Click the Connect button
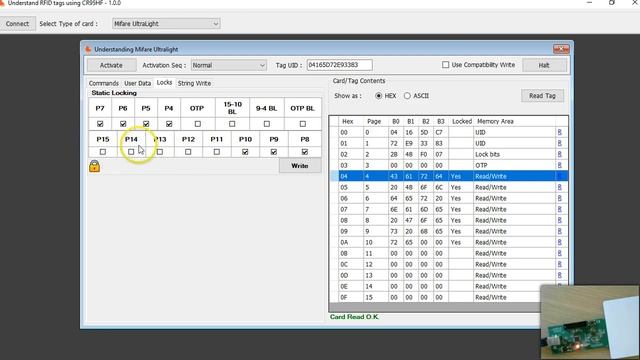The image size is (640, 360). (x=17, y=24)
